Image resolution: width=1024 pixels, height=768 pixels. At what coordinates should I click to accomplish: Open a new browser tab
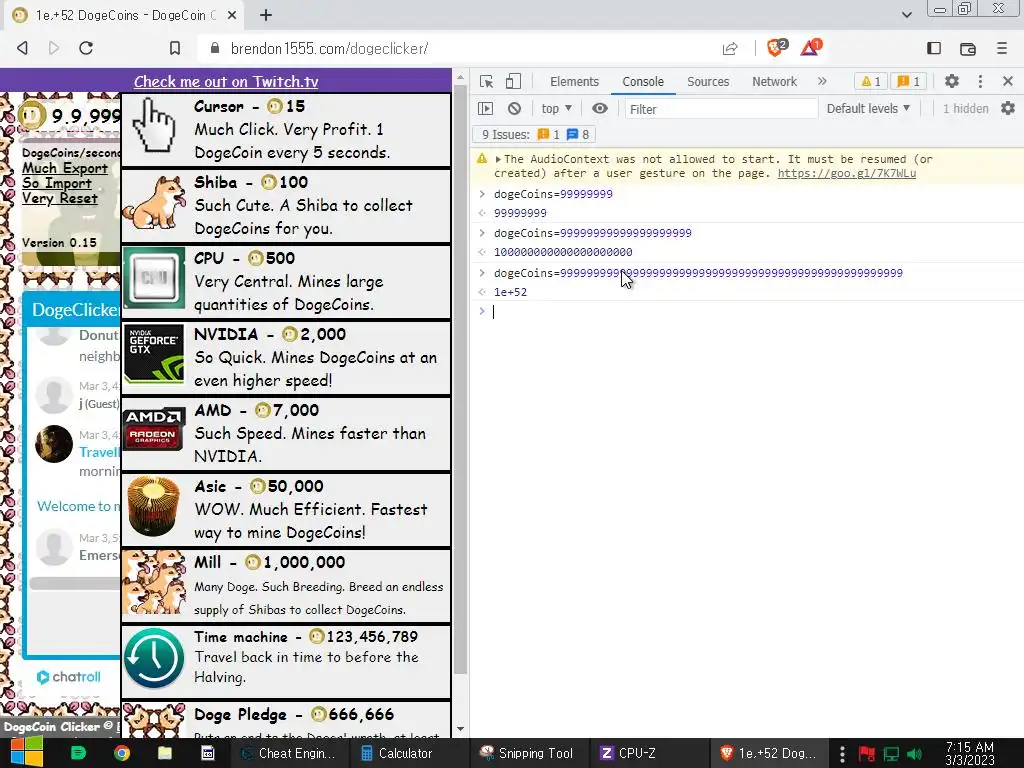tap(266, 15)
